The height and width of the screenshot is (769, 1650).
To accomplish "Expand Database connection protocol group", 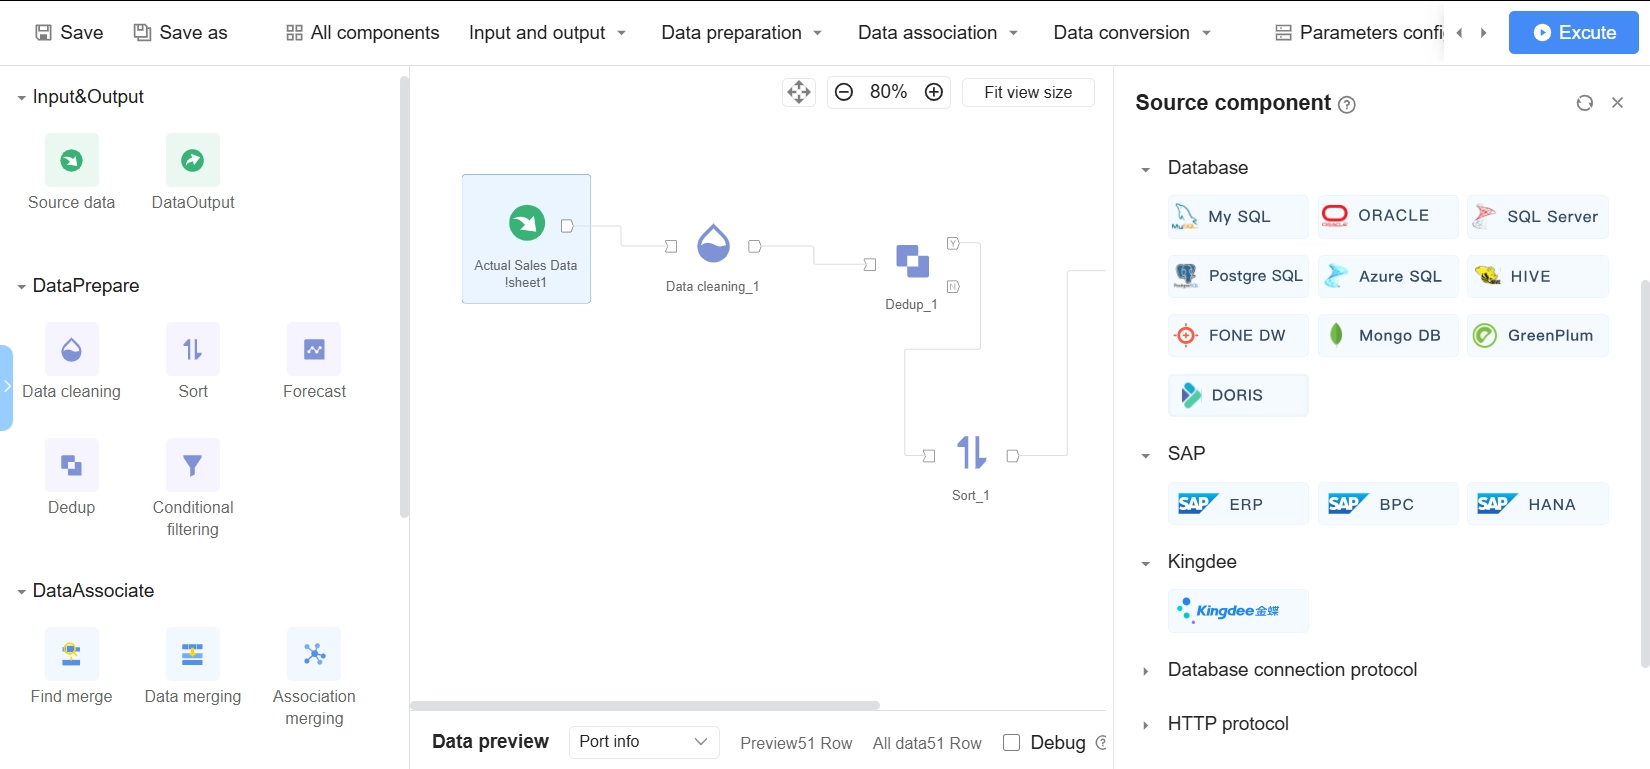I will click(1146, 671).
